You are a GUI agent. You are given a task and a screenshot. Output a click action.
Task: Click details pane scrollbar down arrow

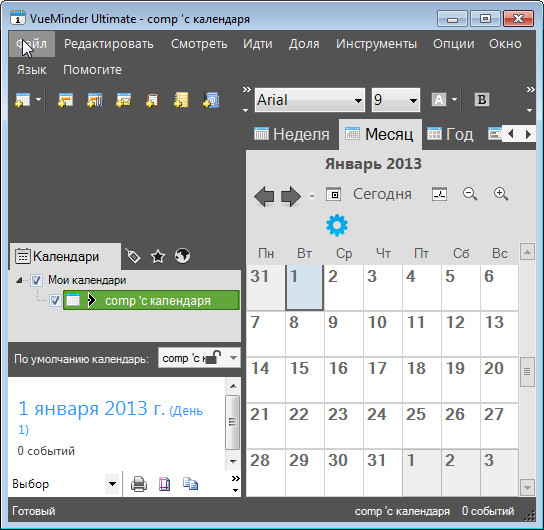[233, 461]
